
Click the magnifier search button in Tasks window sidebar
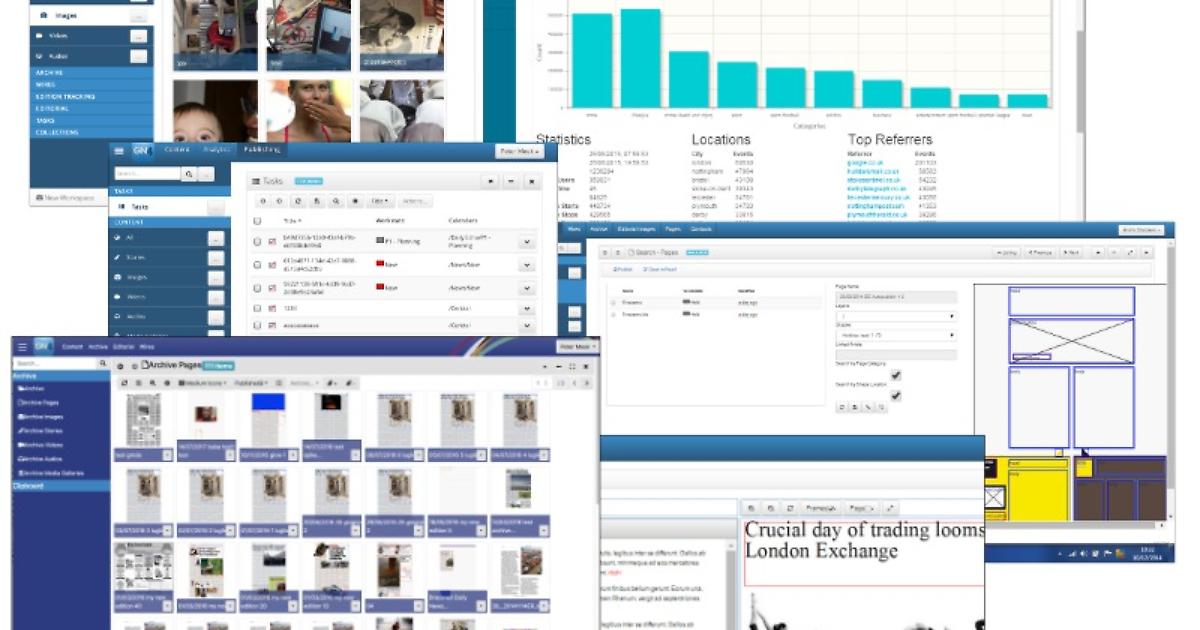(189, 174)
